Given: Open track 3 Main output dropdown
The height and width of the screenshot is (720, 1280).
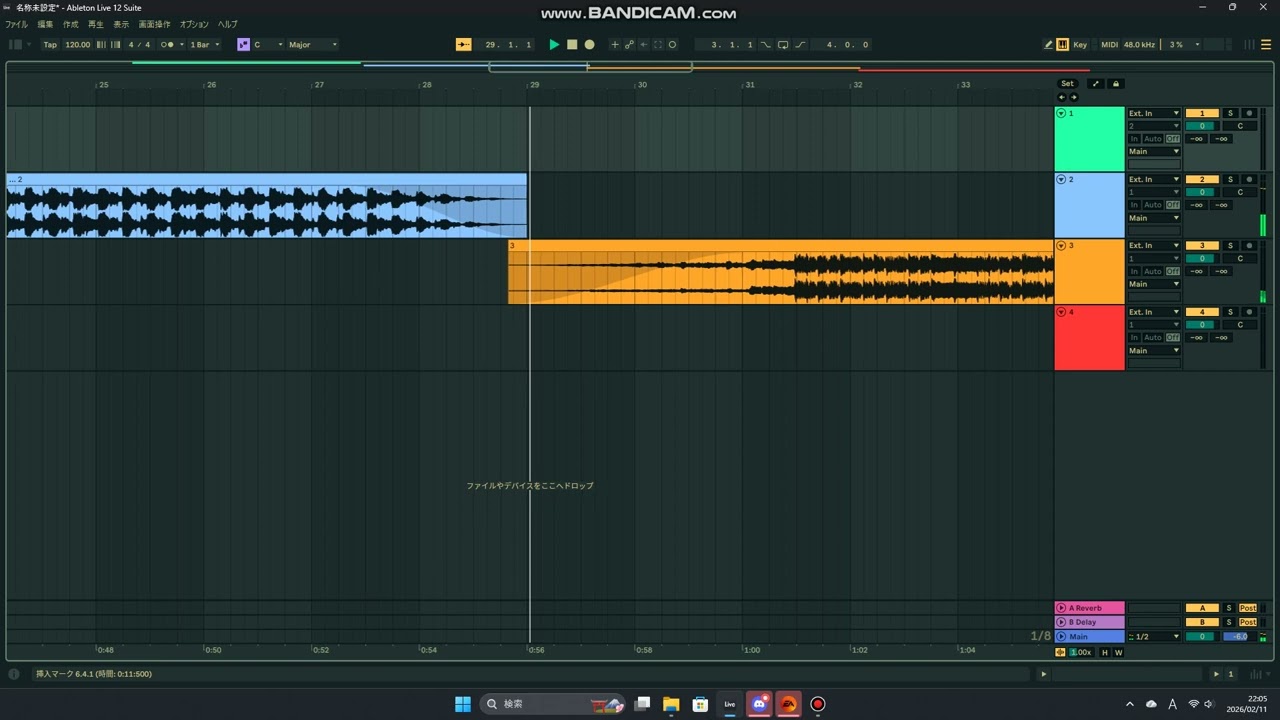Looking at the screenshot, I should coord(1154,284).
